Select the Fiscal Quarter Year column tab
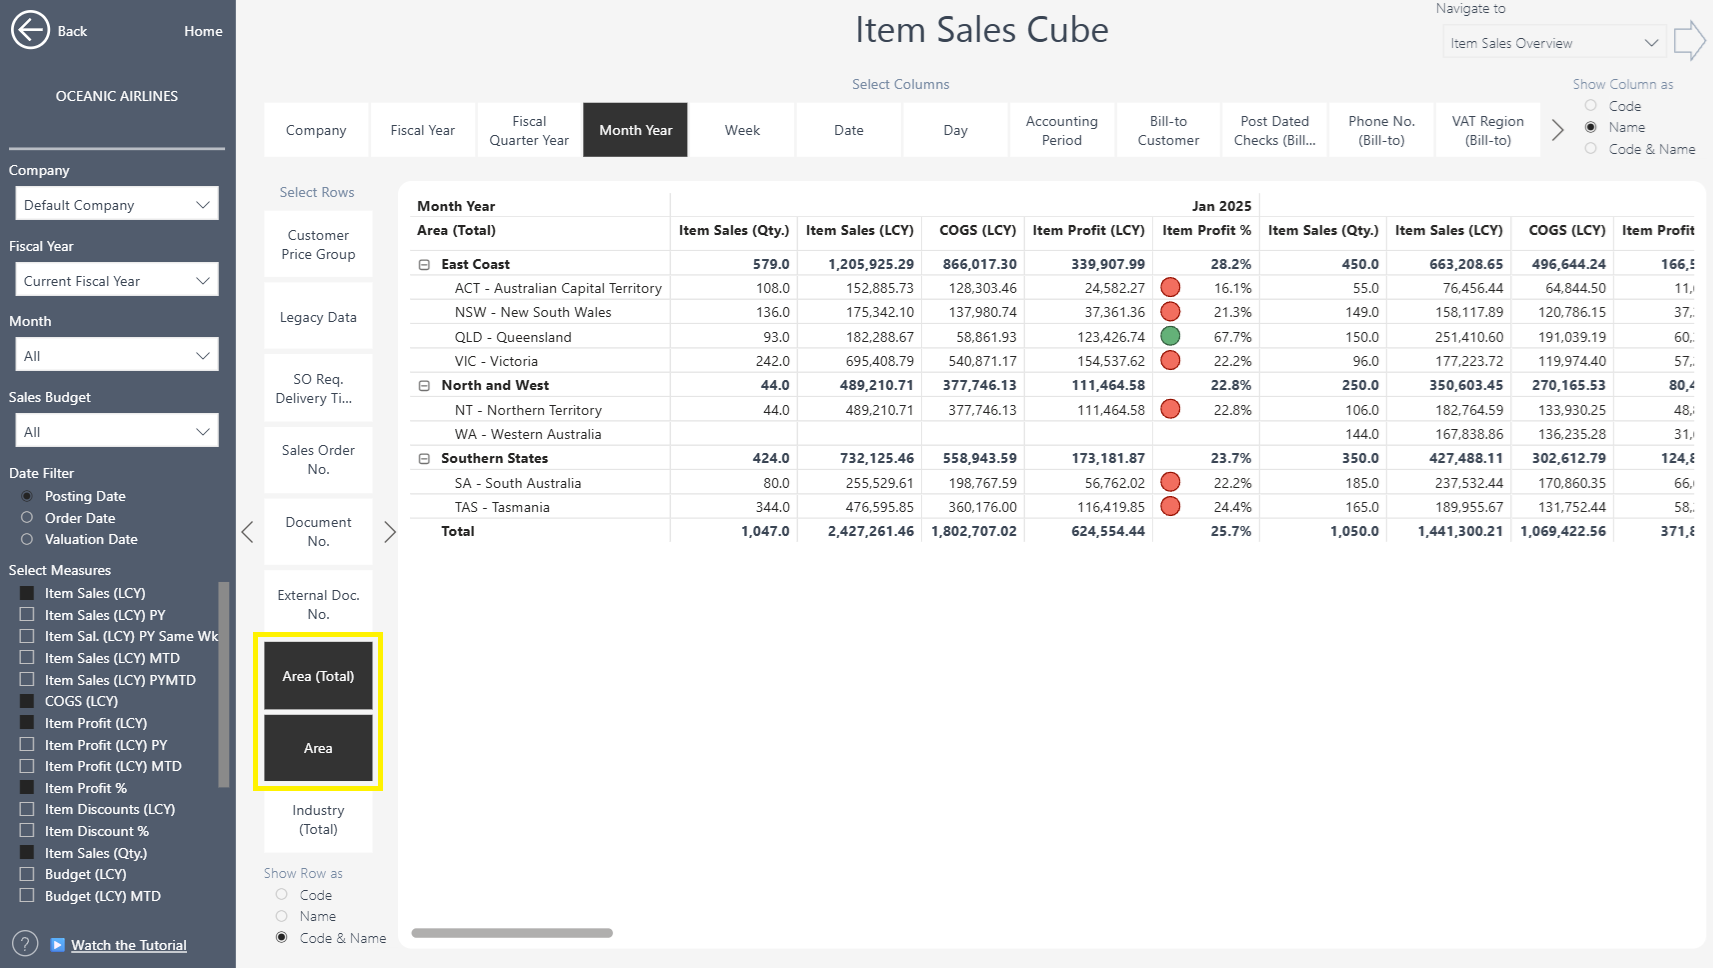The height and width of the screenshot is (968, 1713). point(529,130)
